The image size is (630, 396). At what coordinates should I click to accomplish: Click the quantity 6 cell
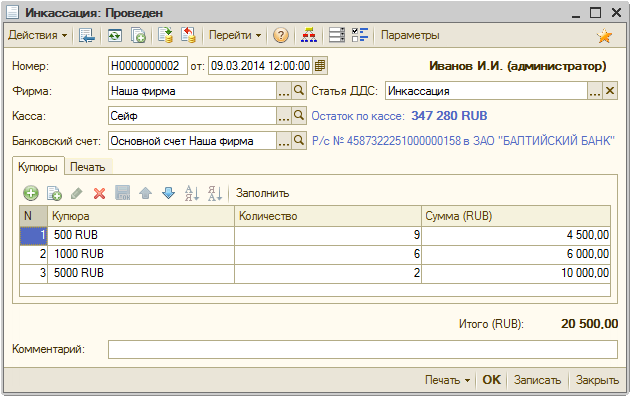(x=328, y=254)
